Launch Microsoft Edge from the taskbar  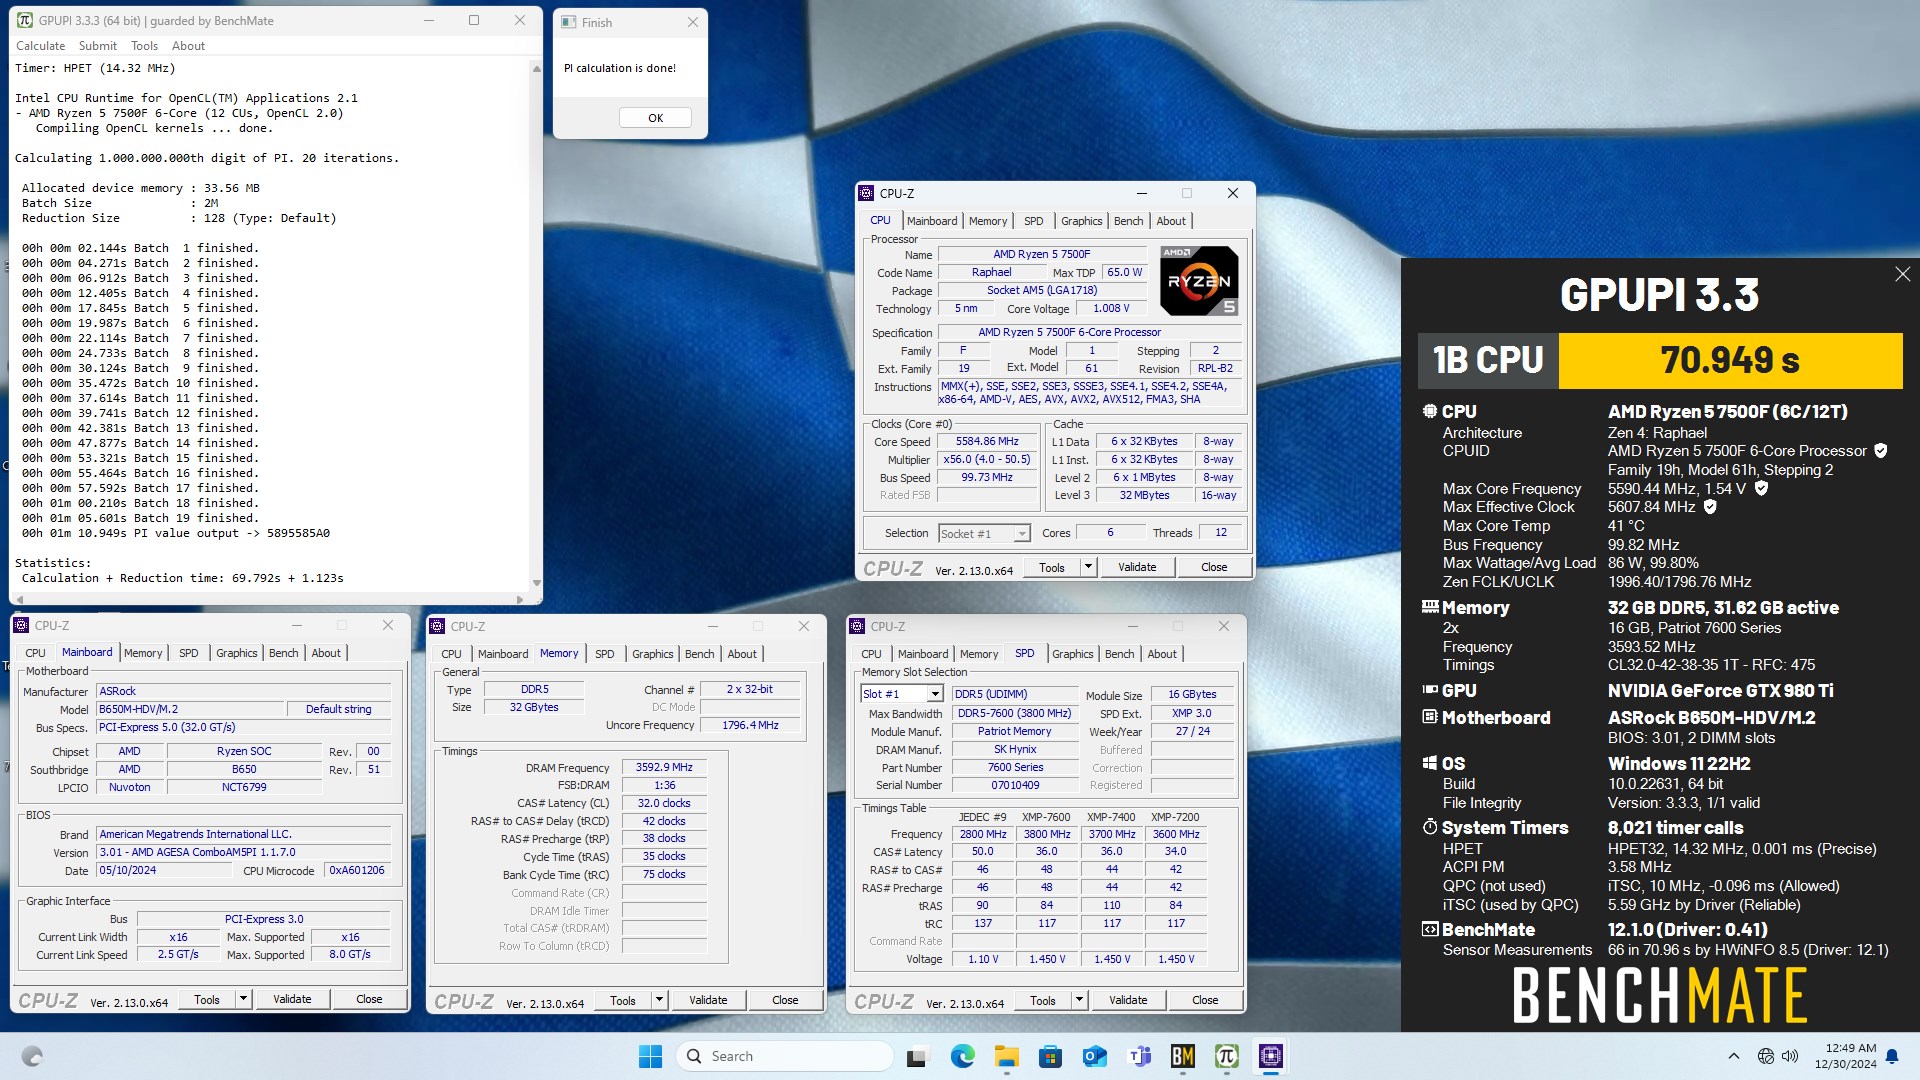(x=962, y=1056)
